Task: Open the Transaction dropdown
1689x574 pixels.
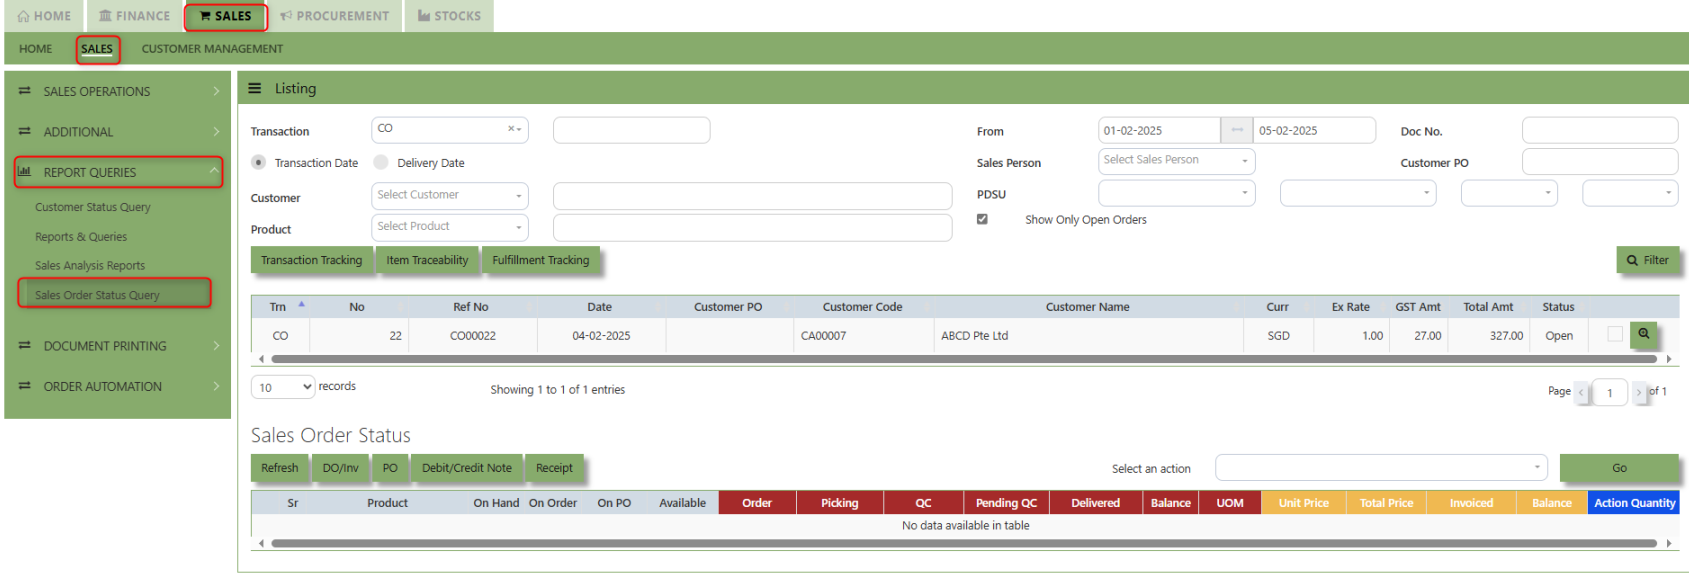Action: coord(450,130)
